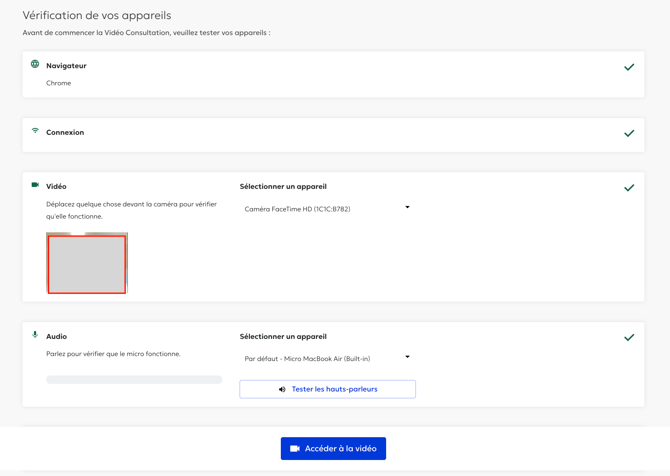Click the speaker icon in the test button
The height and width of the screenshot is (476, 670).
pos(282,389)
